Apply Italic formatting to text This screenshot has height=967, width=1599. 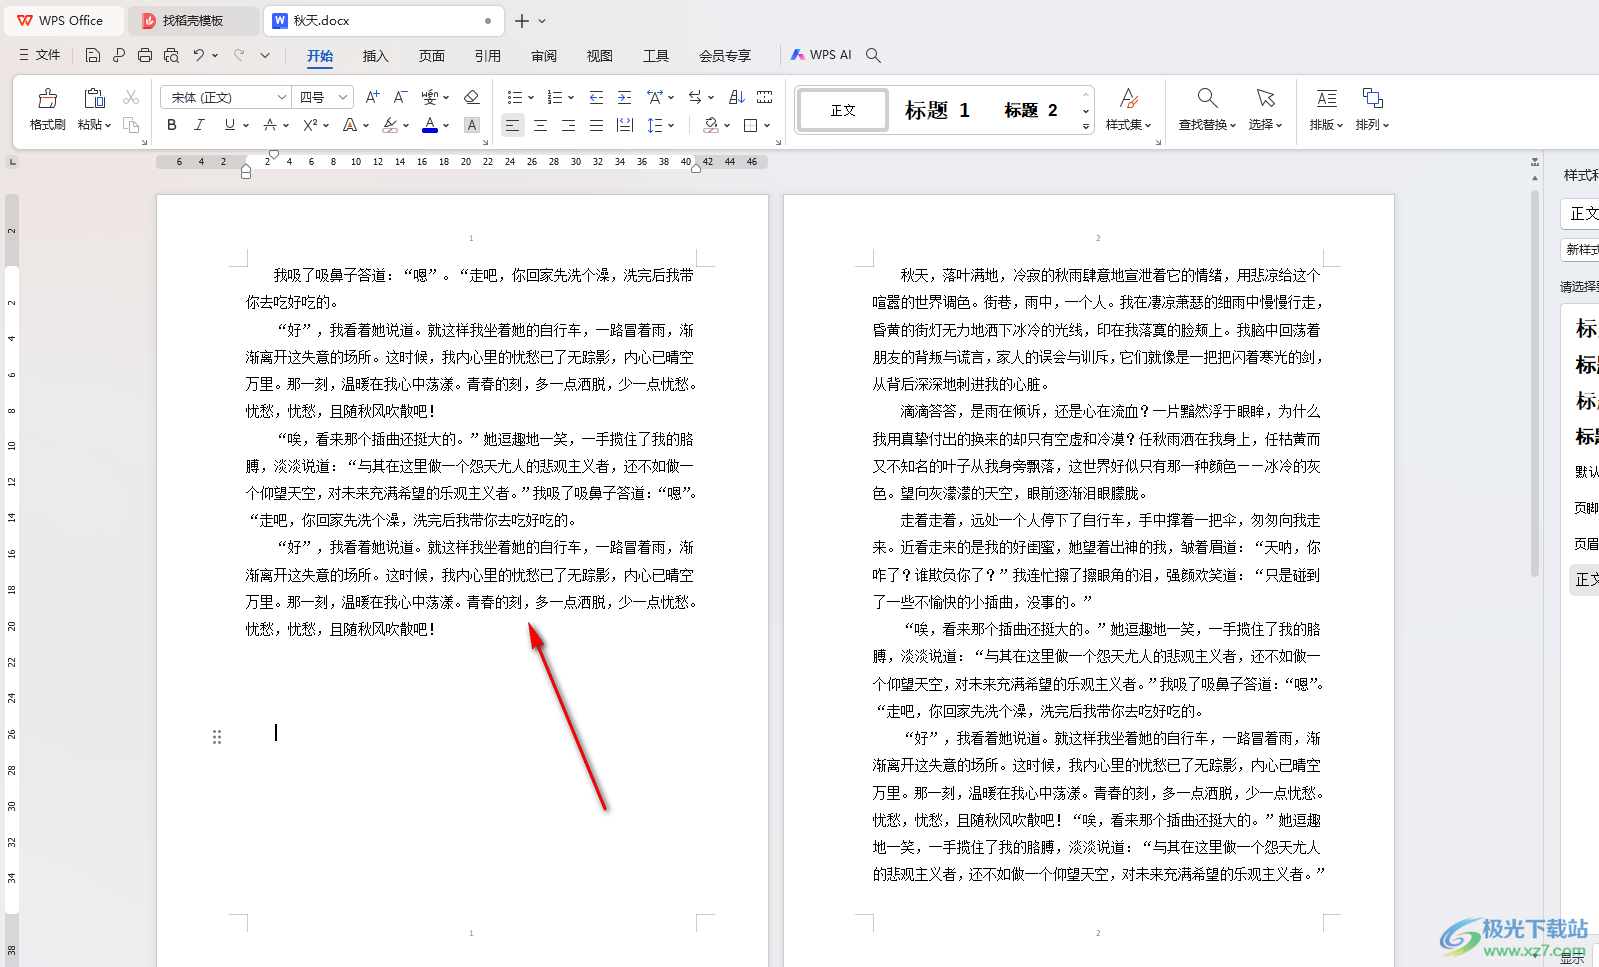point(199,125)
